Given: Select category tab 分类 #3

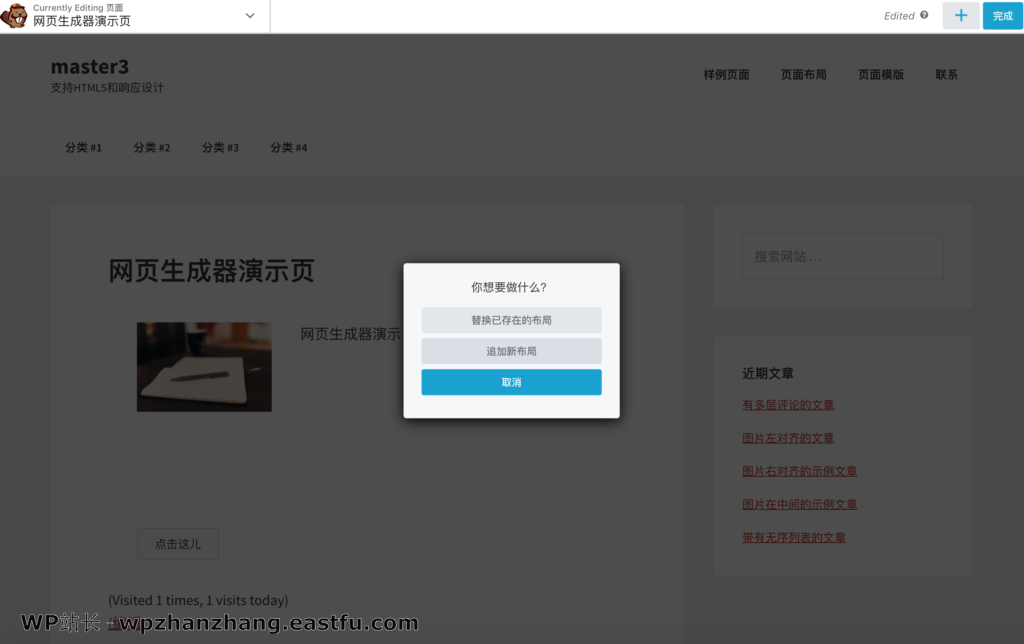Looking at the screenshot, I should 220,147.
